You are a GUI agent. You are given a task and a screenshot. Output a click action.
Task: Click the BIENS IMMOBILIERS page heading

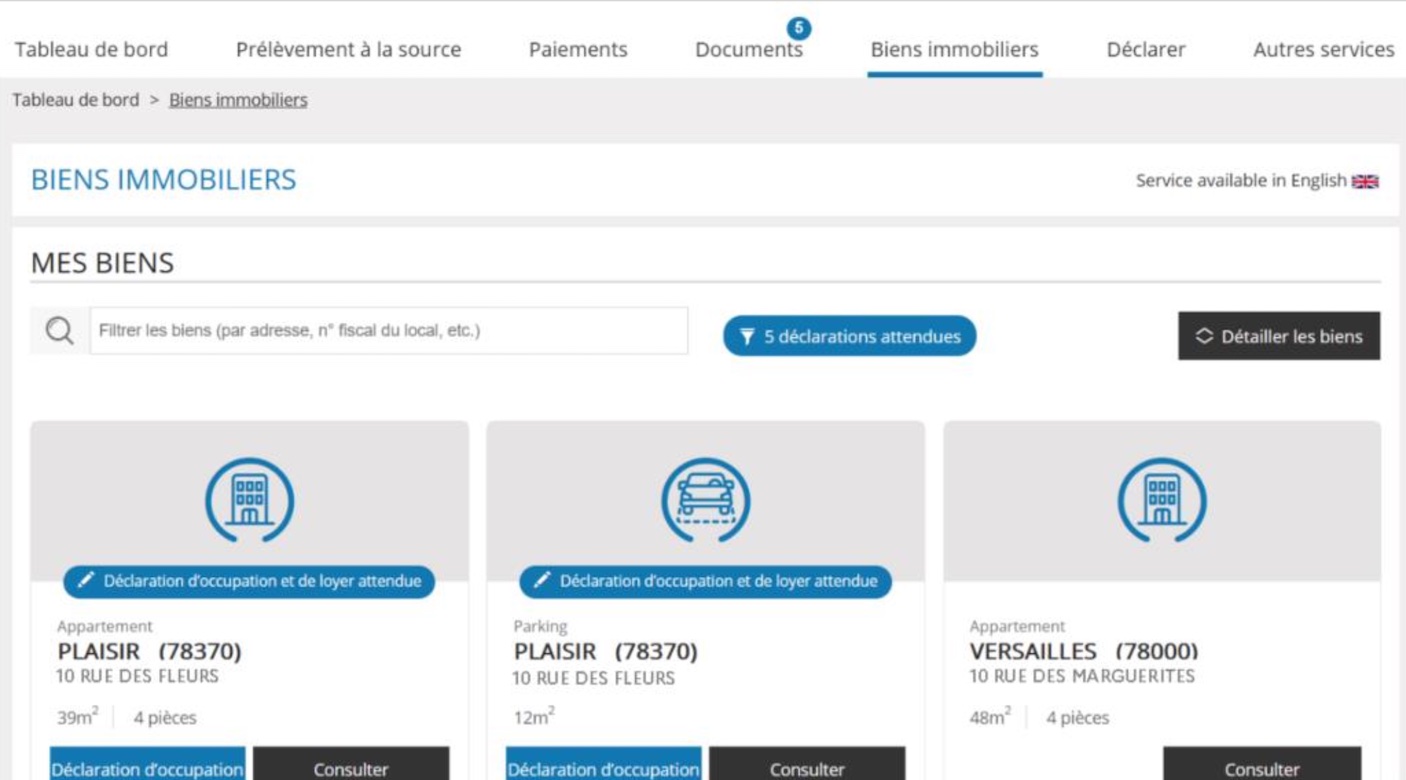pos(164,180)
